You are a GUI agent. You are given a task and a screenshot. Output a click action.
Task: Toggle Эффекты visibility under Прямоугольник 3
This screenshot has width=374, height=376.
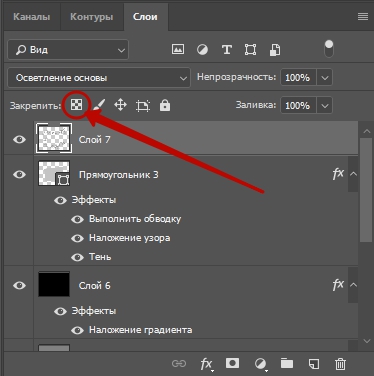pyautogui.click(x=60, y=200)
